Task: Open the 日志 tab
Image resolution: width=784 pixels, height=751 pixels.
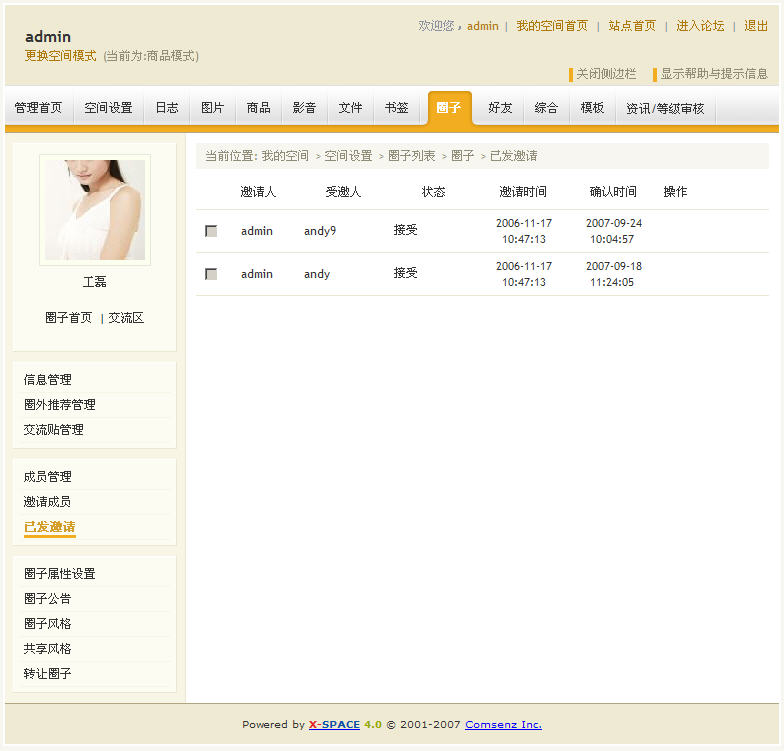Action: (x=166, y=108)
